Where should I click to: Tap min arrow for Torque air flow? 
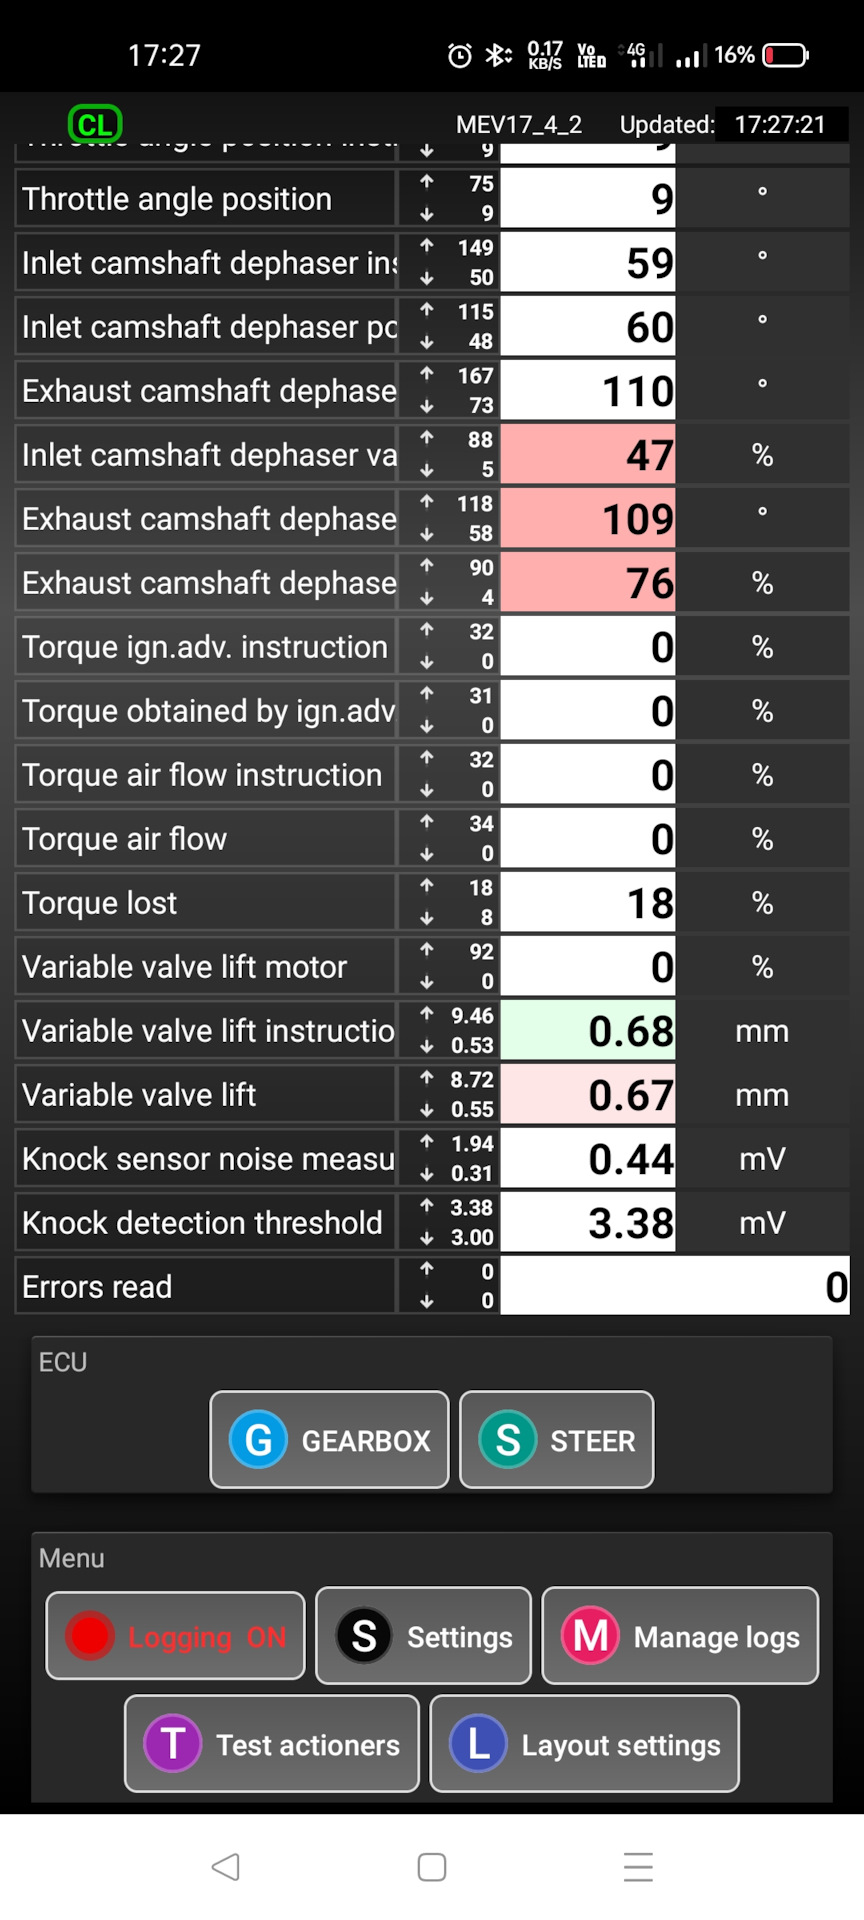tap(427, 854)
